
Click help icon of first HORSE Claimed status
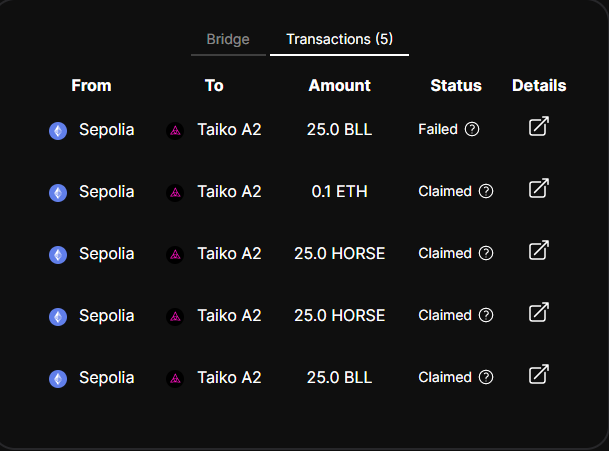coord(486,253)
